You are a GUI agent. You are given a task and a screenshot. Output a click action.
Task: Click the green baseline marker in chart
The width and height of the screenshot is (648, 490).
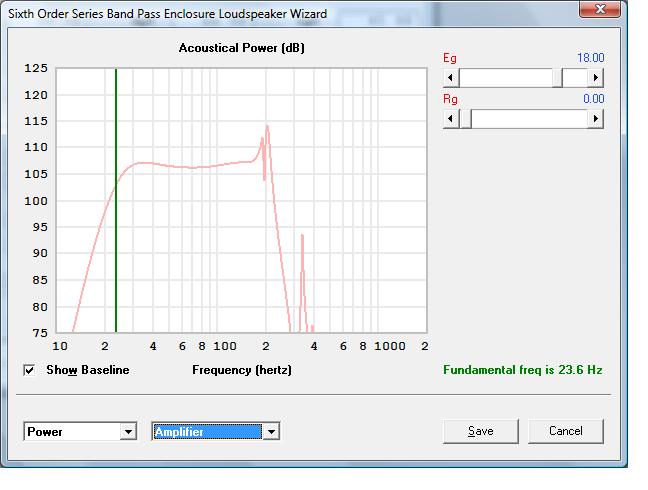point(116,200)
